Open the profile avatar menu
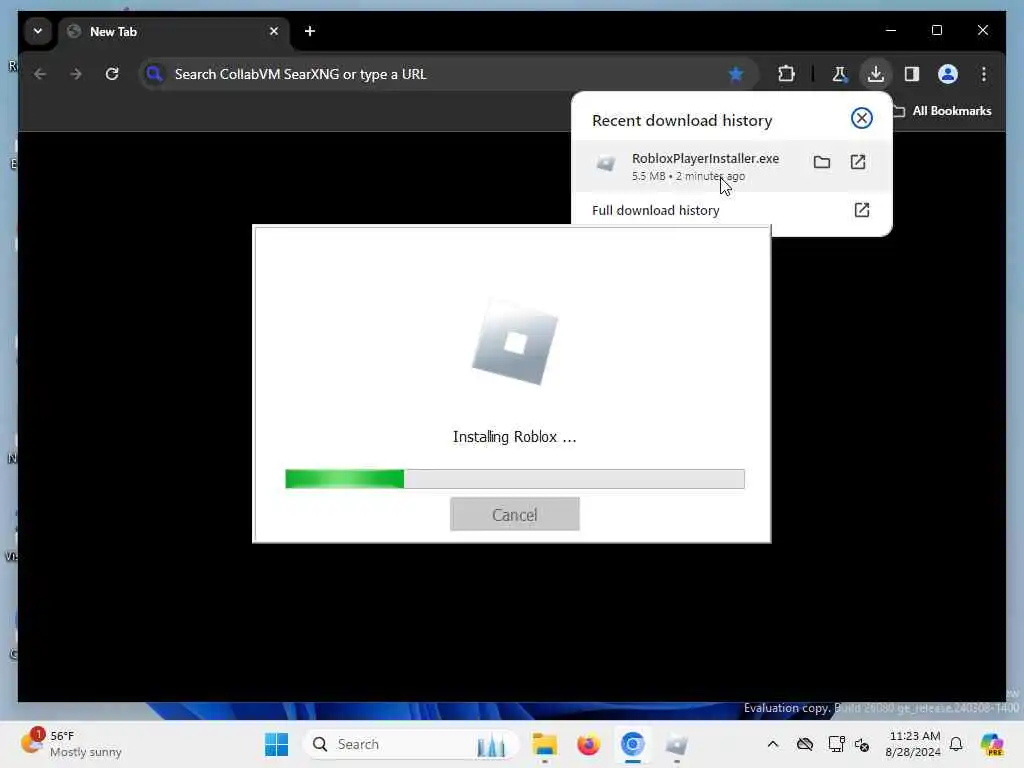The width and height of the screenshot is (1024, 768). pos(948,74)
